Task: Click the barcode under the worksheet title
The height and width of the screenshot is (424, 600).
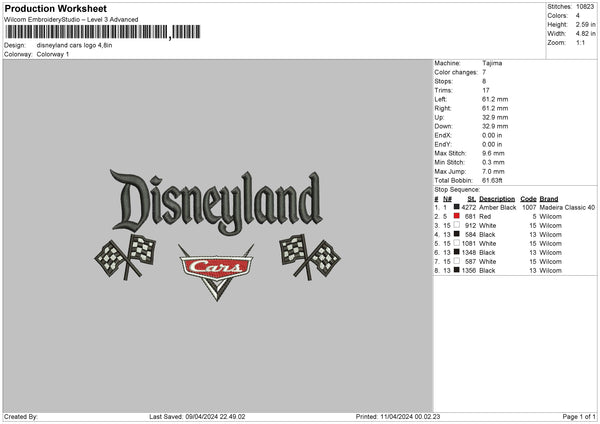Action: pos(102,32)
